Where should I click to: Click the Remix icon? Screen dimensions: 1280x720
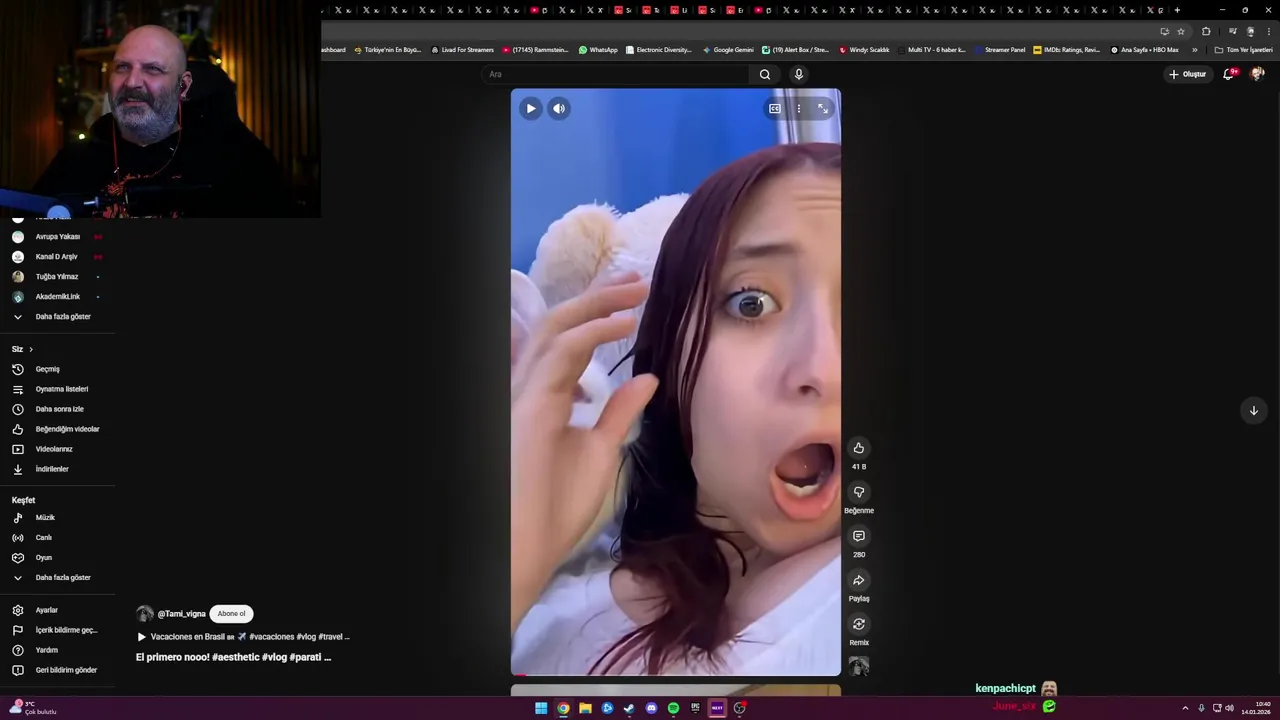858,624
